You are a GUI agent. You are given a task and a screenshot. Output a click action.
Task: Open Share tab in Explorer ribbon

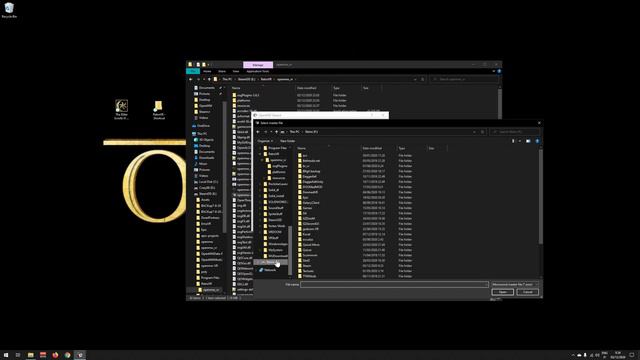tap(222, 71)
